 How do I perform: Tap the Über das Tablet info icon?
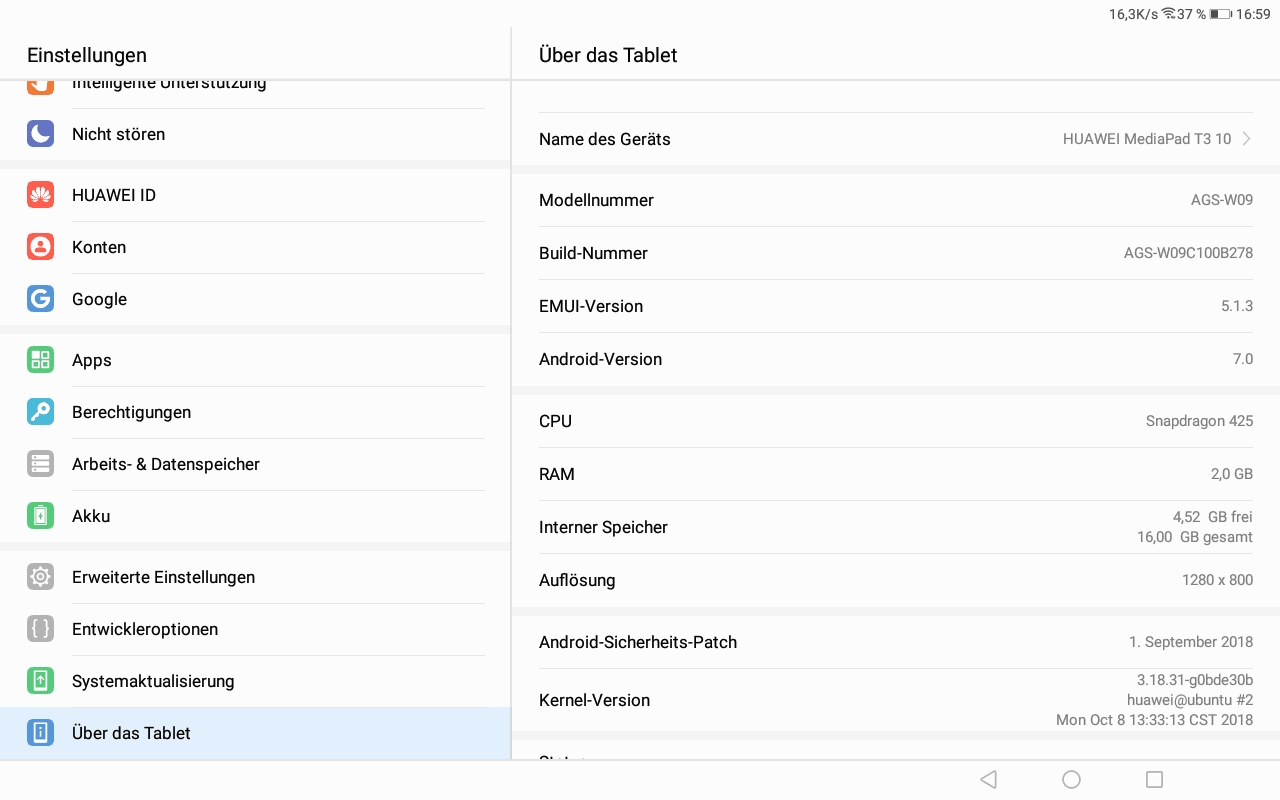(x=40, y=733)
